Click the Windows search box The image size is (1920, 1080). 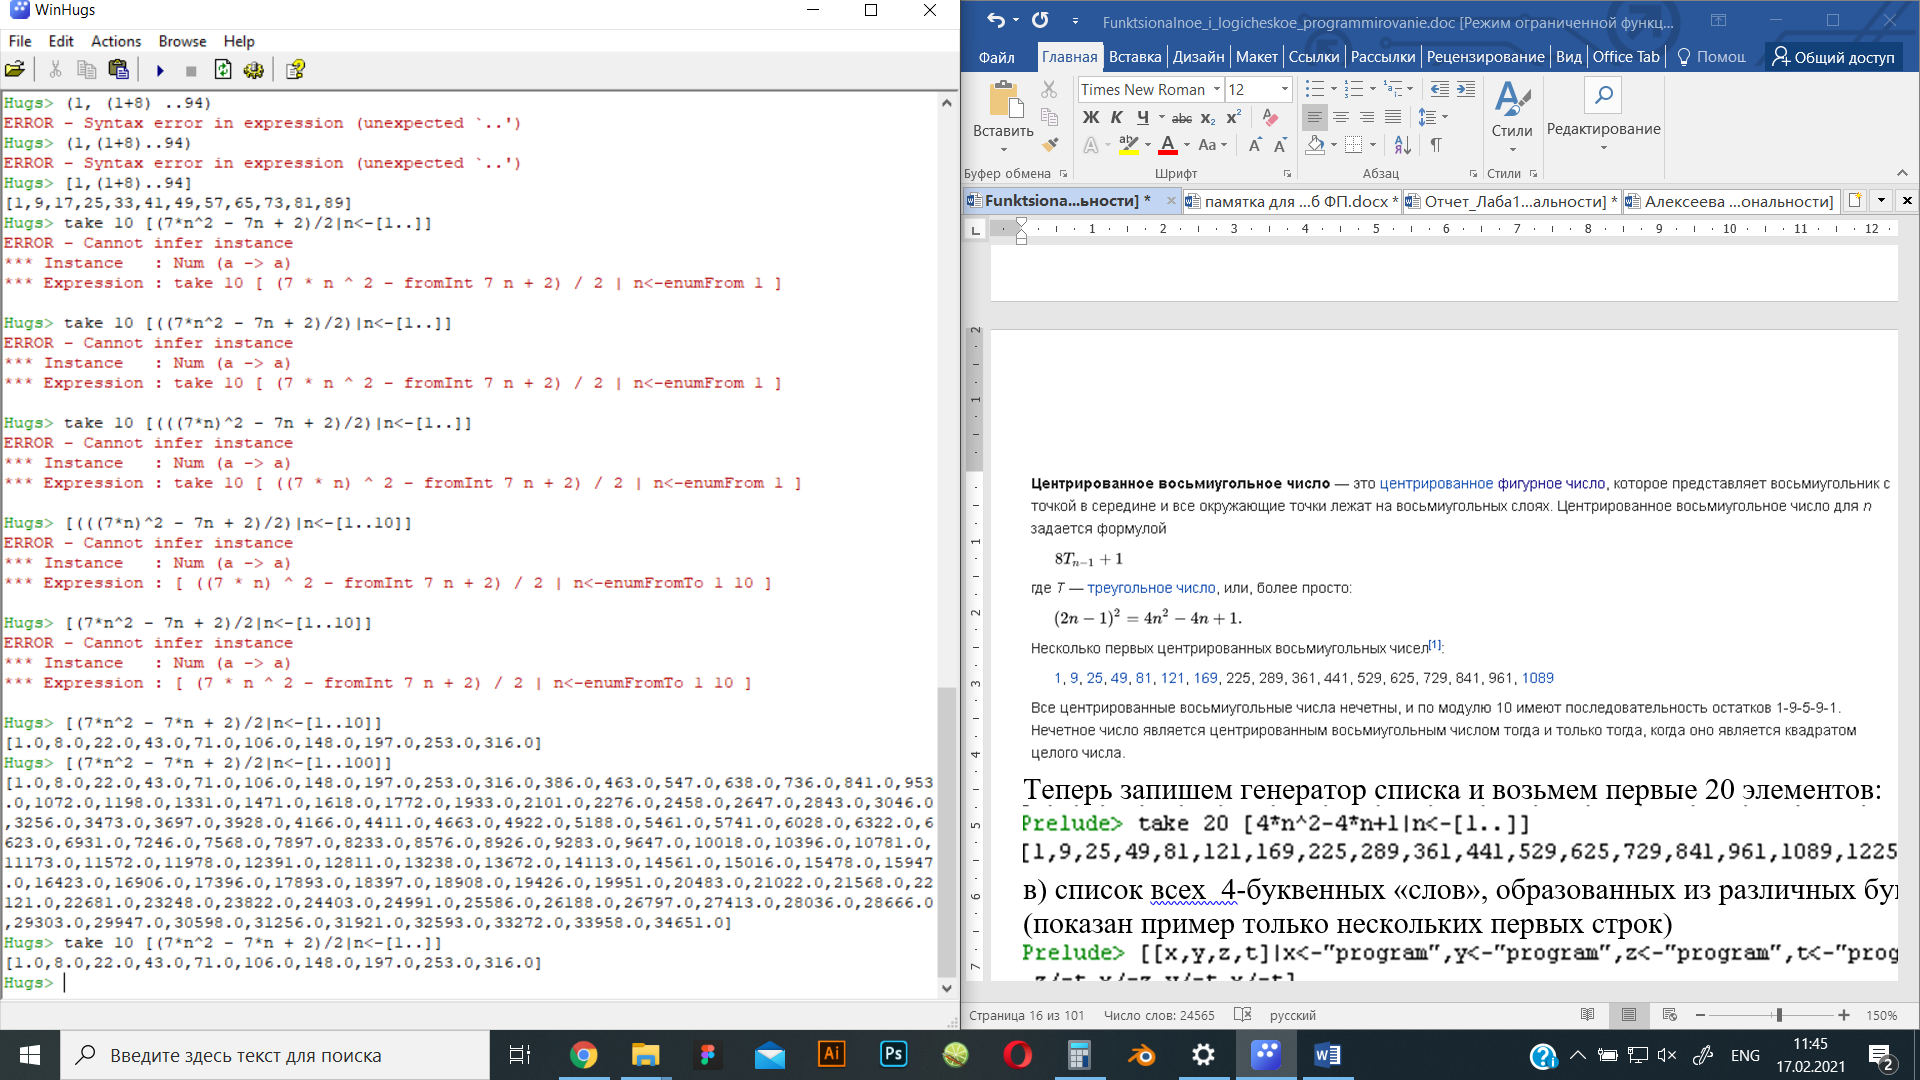click(x=275, y=1055)
